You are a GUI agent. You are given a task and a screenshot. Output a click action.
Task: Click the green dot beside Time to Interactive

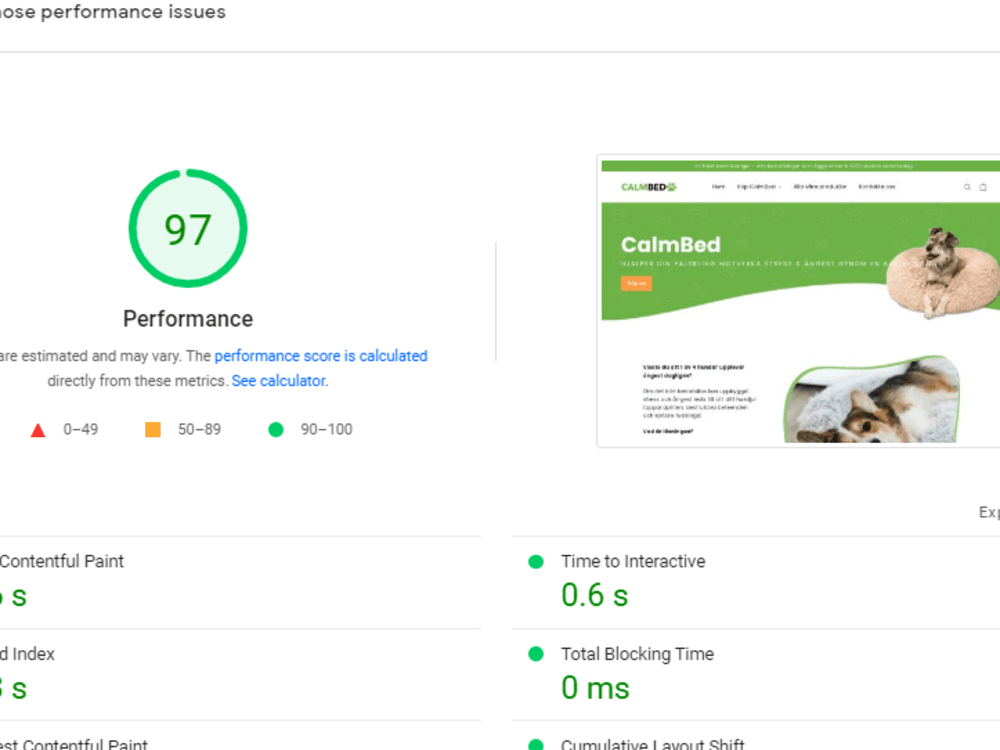pyautogui.click(x=536, y=562)
